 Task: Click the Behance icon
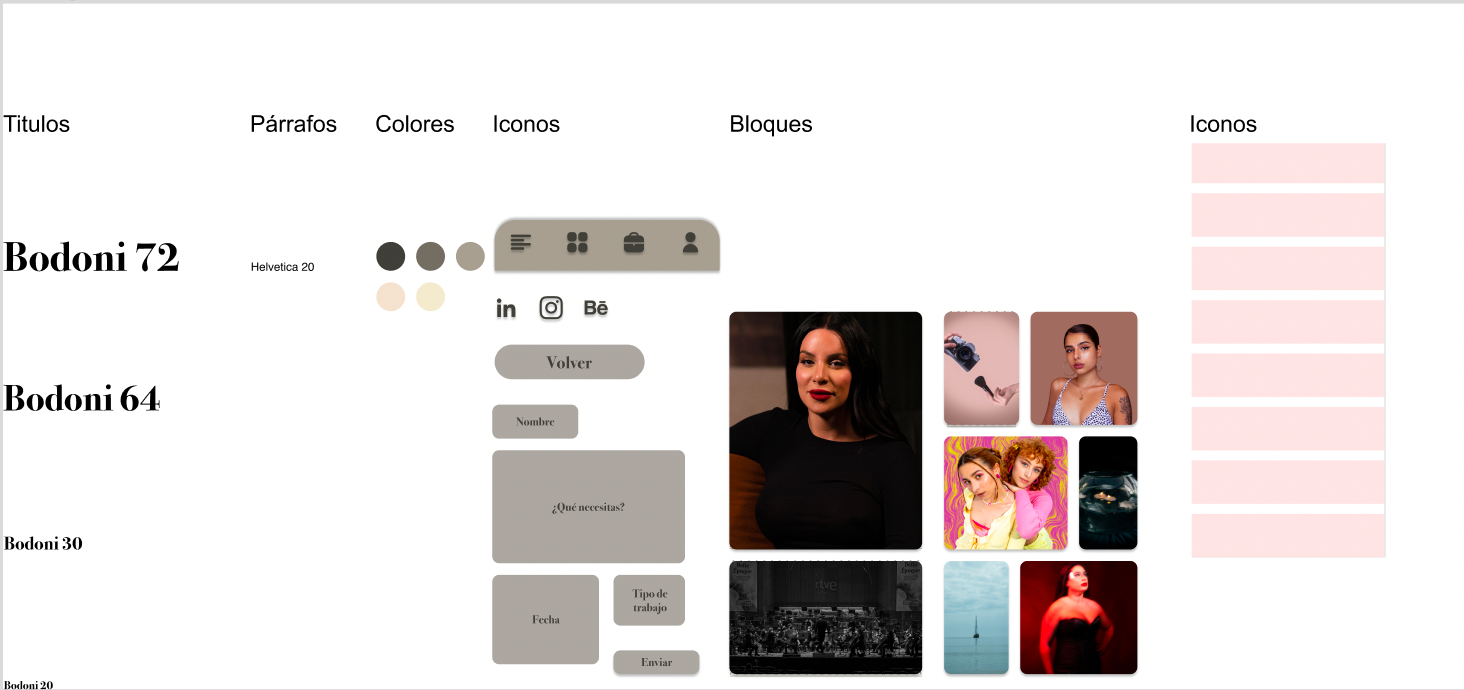point(596,308)
